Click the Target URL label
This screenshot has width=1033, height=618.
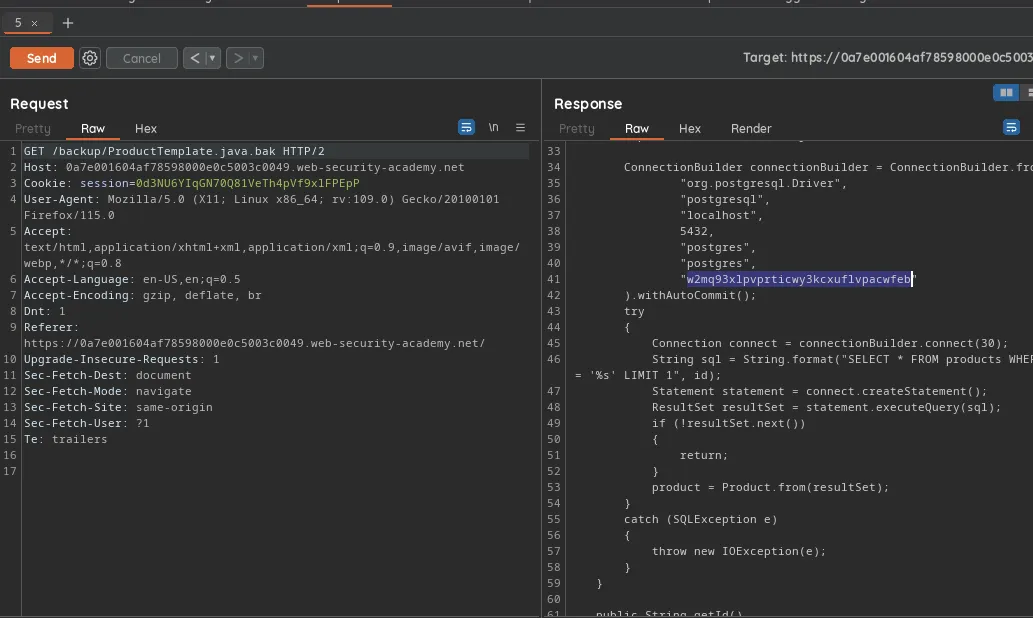pyautogui.click(x=887, y=58)
